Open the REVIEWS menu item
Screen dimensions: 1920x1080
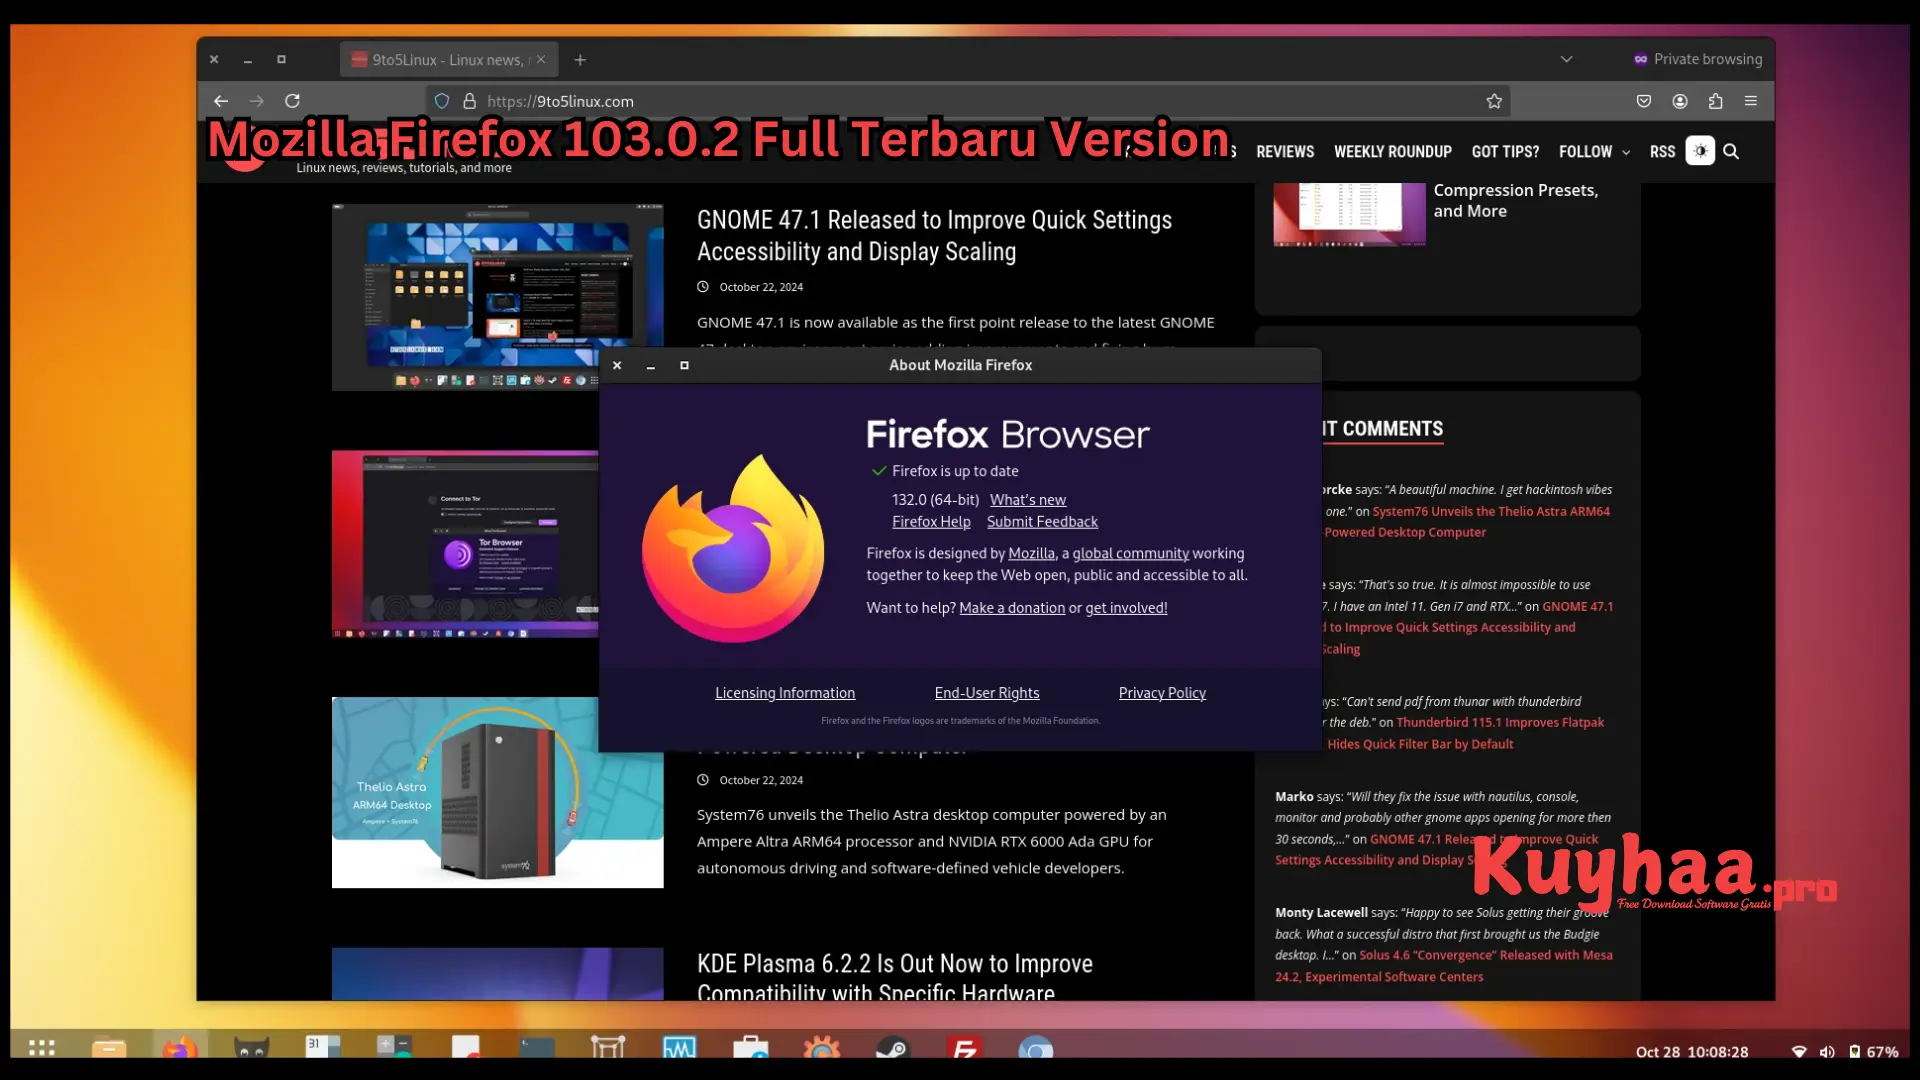(x=1285, y=152)
